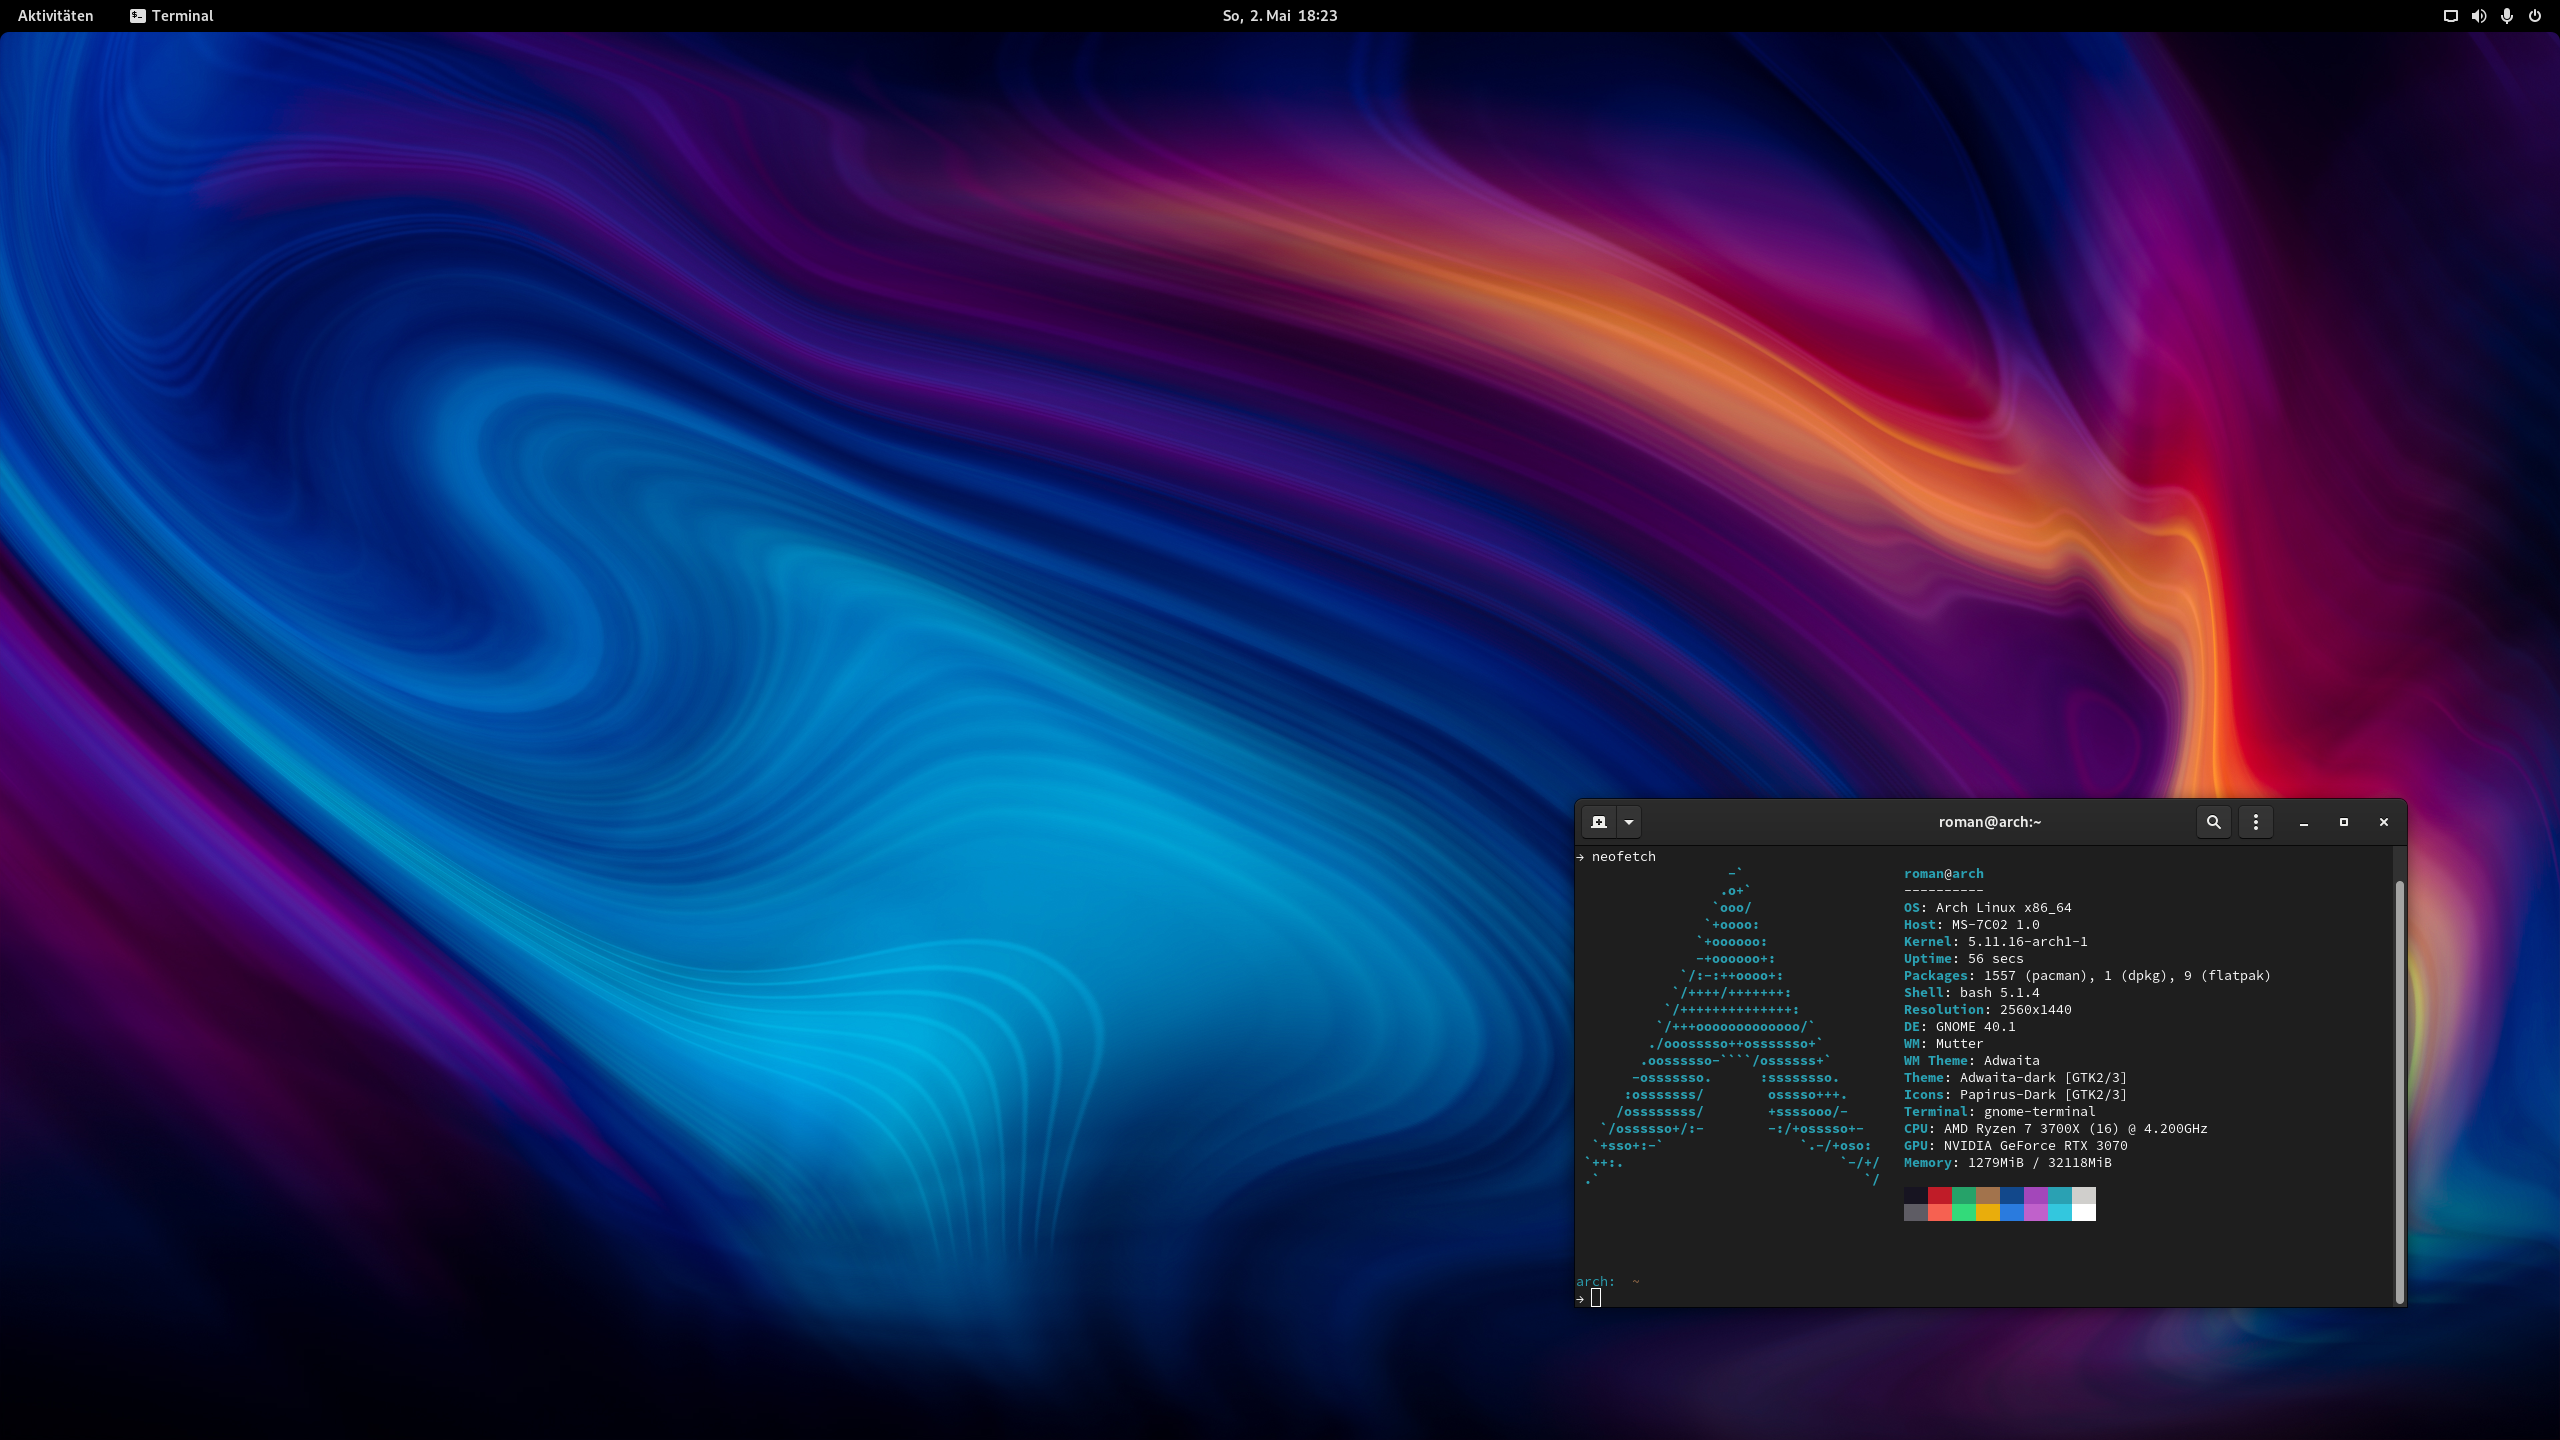
Task: Click the 'Theme: Adwaita-dark [GTK2/3]' line
Action: [x=2016, y=1078]
